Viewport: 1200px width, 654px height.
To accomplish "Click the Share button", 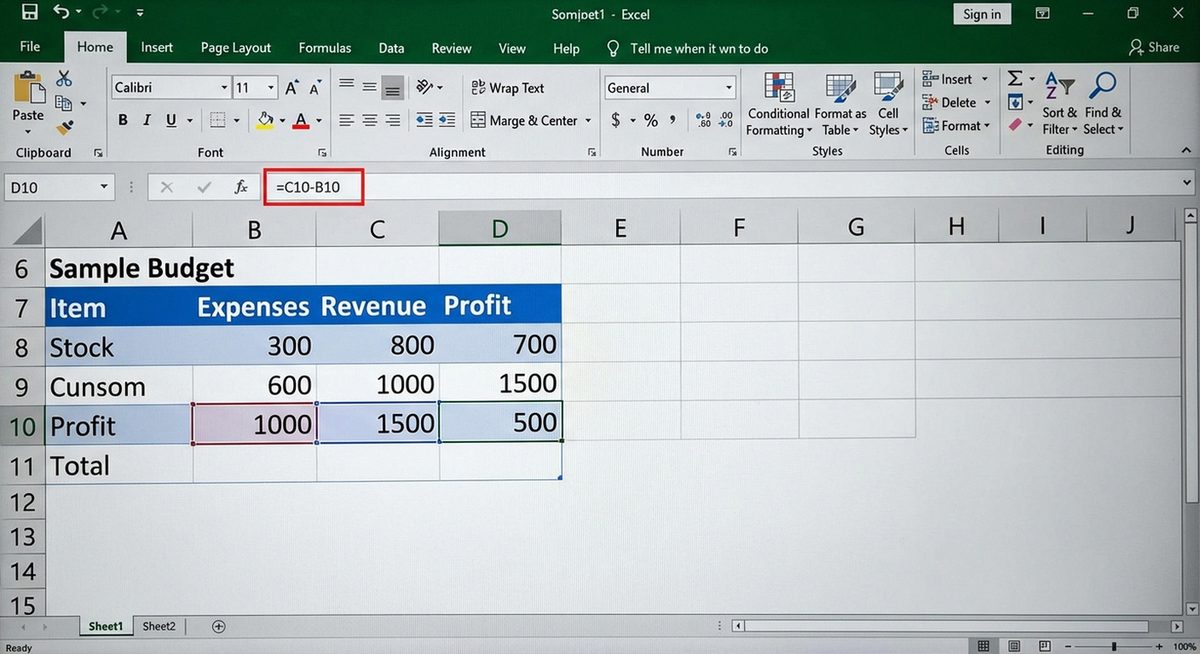I will click(1155, 47).
